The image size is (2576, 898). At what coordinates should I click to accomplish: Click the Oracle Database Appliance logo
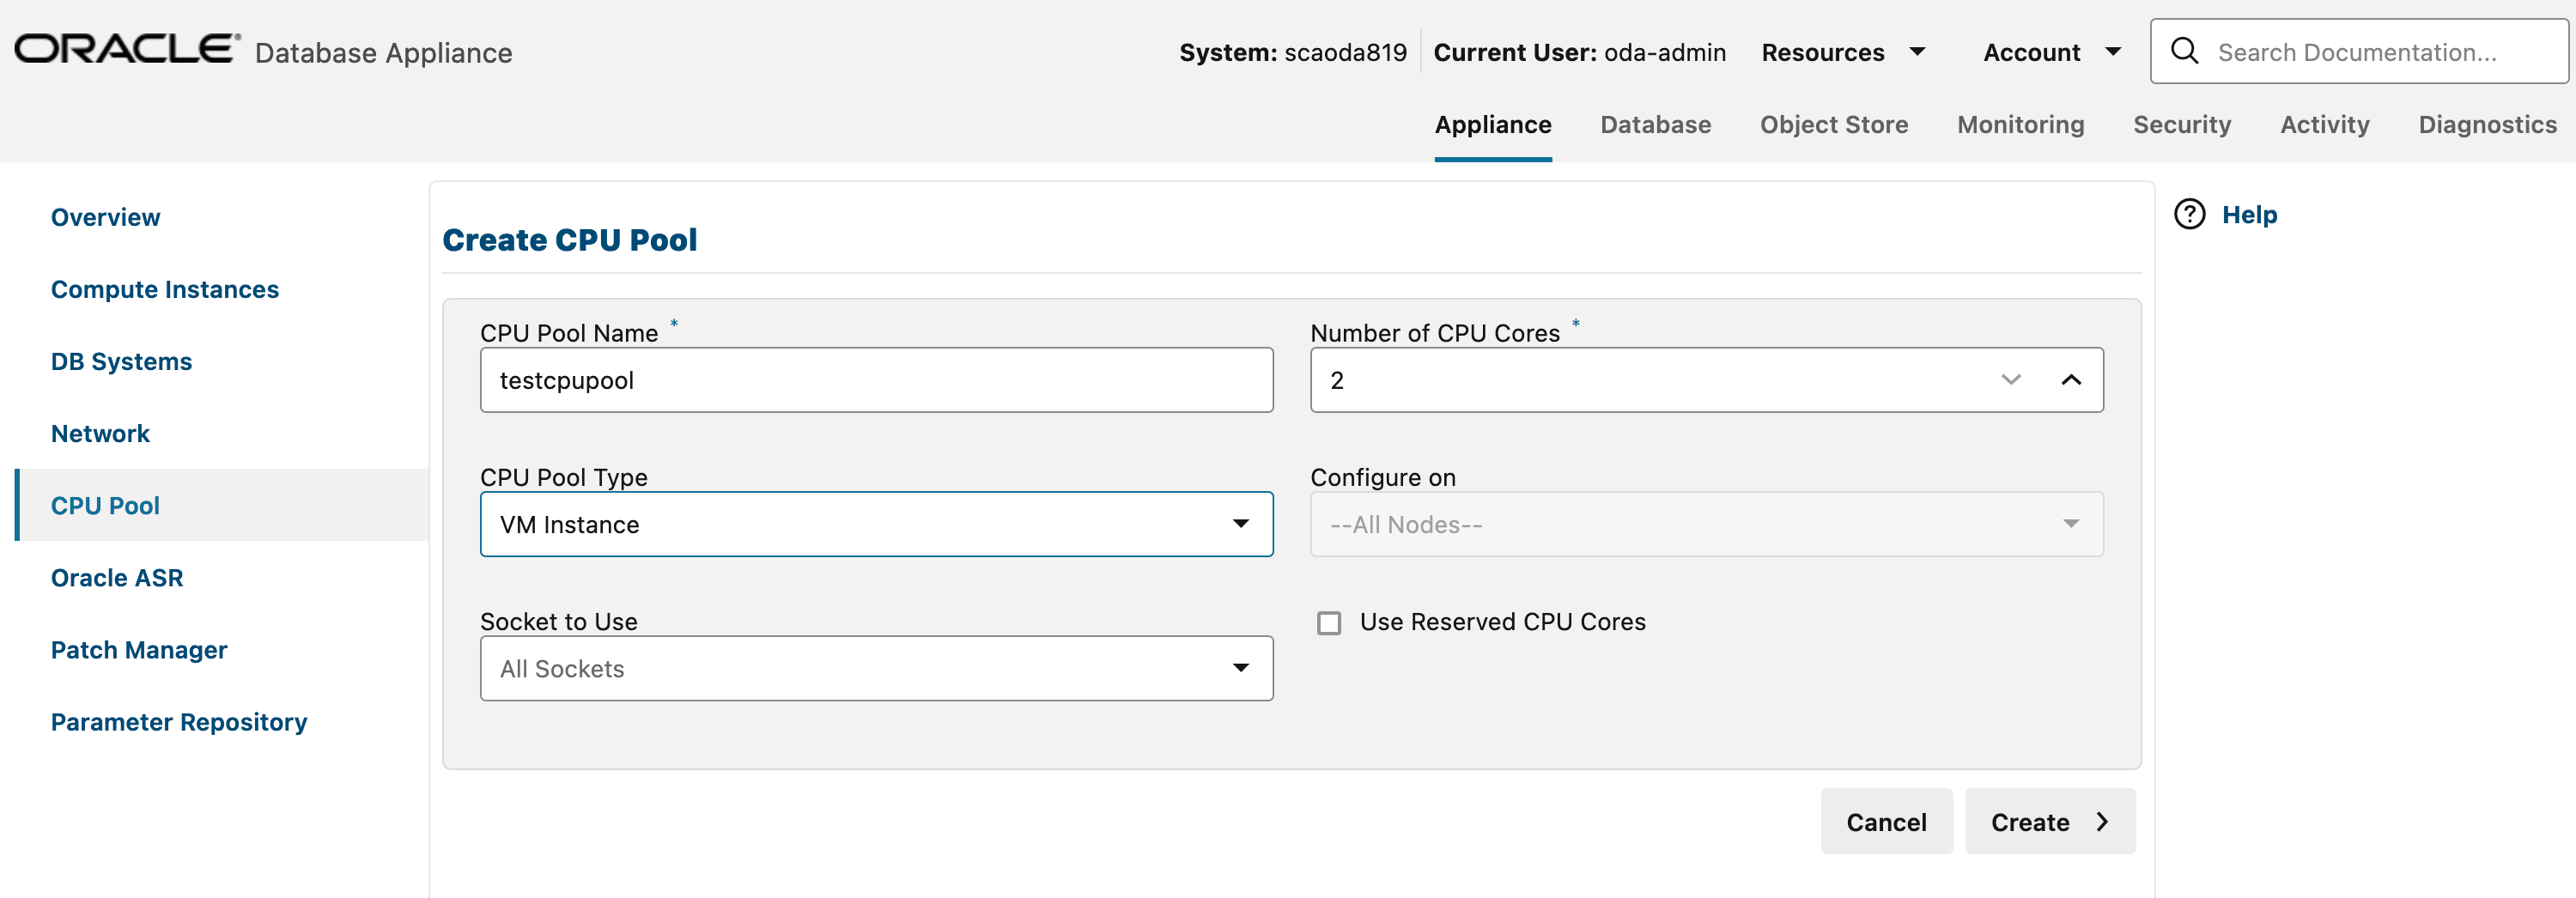pyautogui.click(x=125, y=47)
